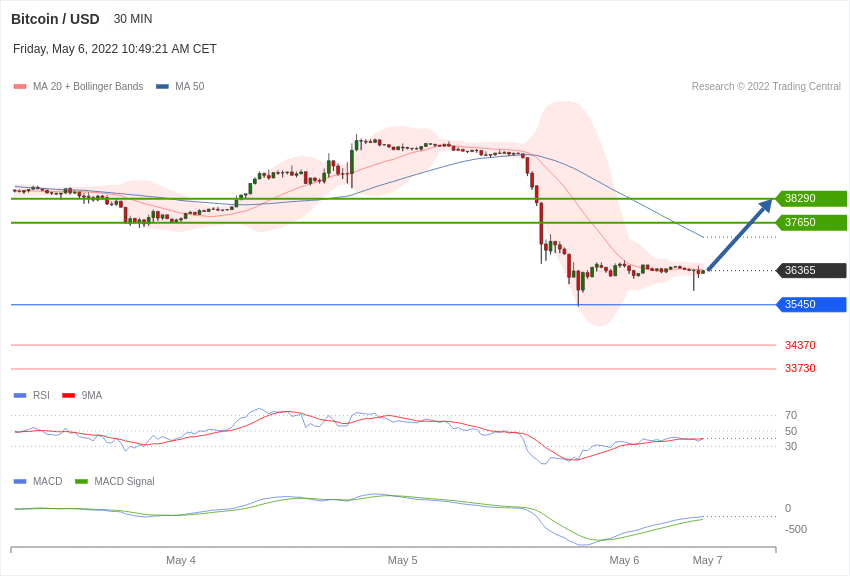This screenshot has width=850, height=576.
Task: Click the 'Research © 2022 Trading Central' credit
Action: pyautogui.click(x=766, y=86)
